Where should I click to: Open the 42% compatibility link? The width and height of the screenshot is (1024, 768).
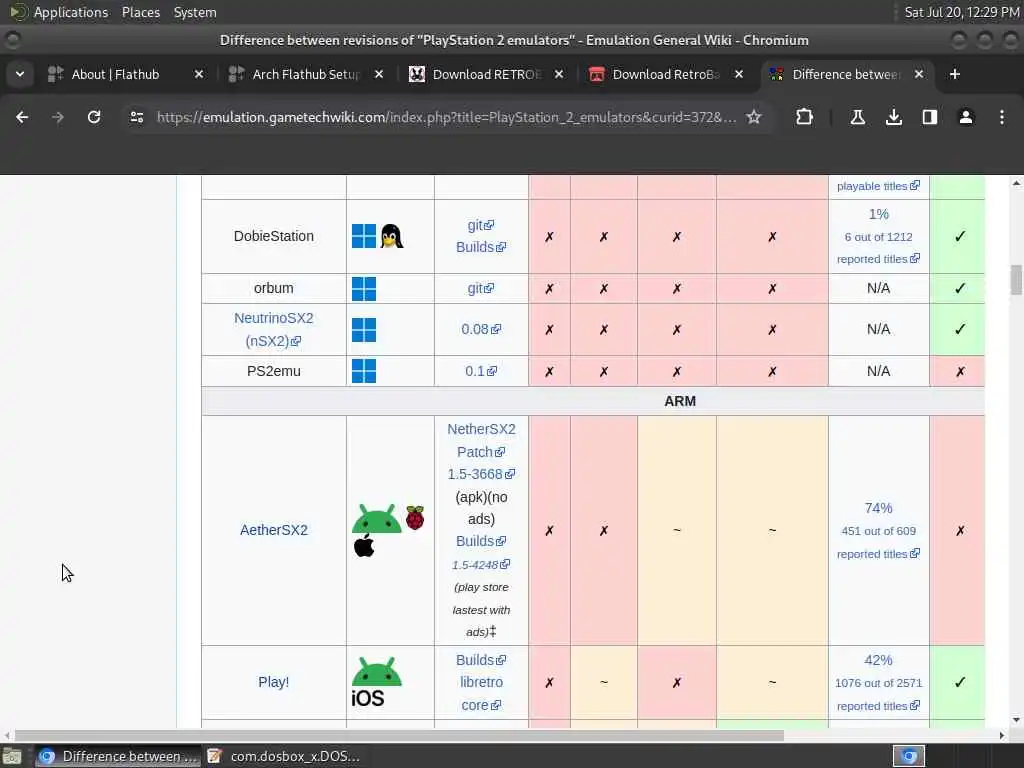coord(878,660)
